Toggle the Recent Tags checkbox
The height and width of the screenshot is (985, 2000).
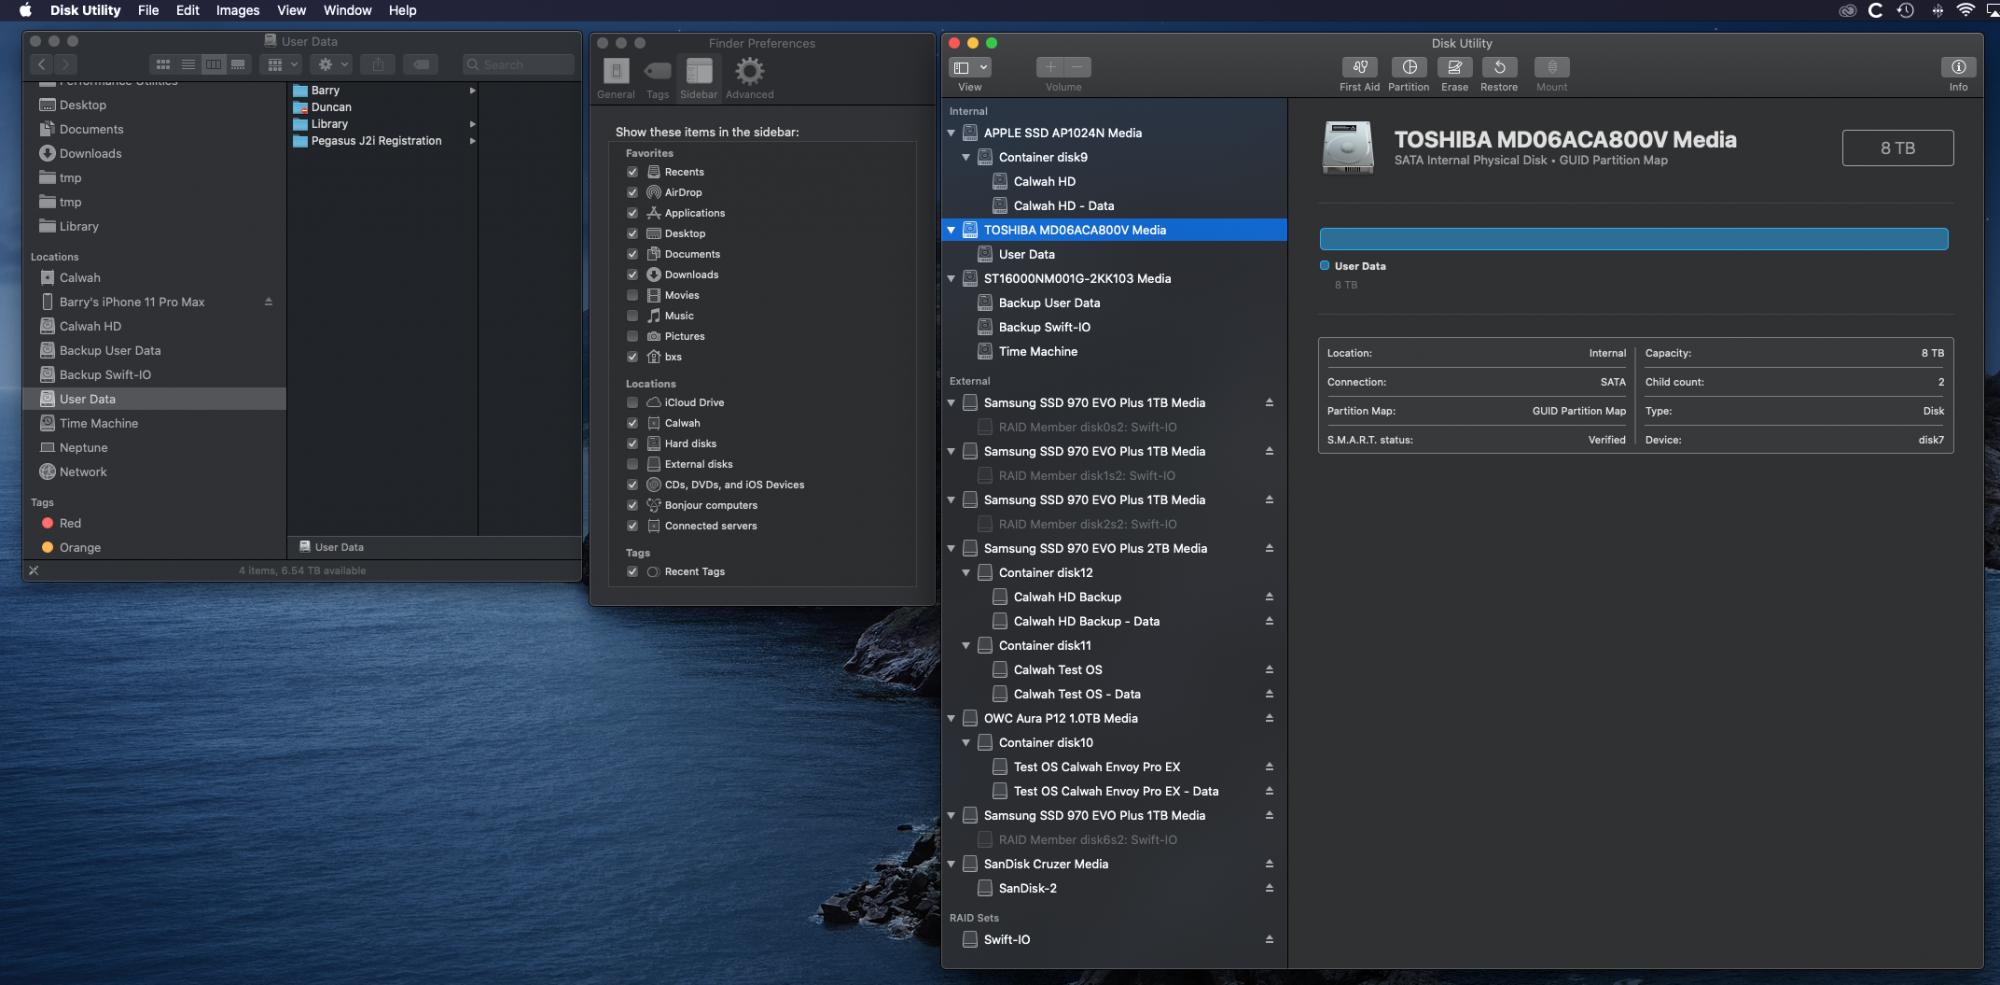coord(632,571)
